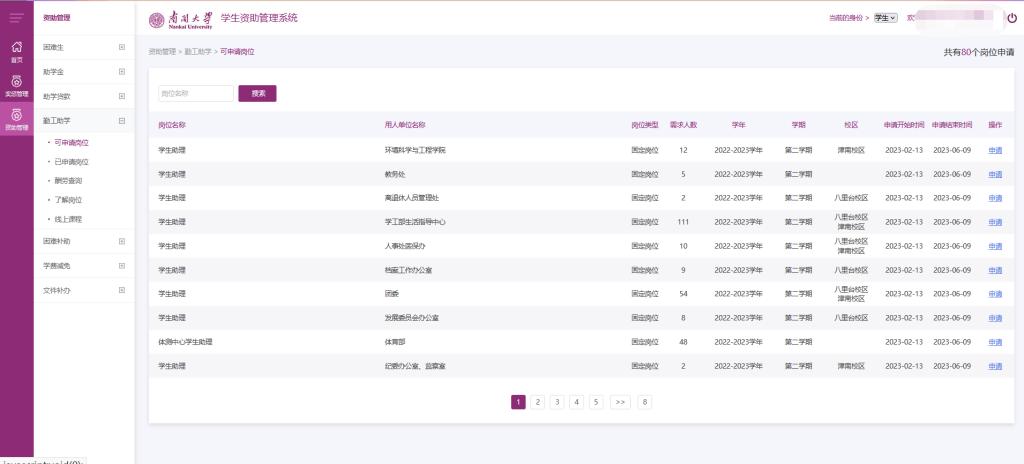This screenshot has height=464, width=1024.
Task: Click the 搜索 search button
Action: (257, 93)
